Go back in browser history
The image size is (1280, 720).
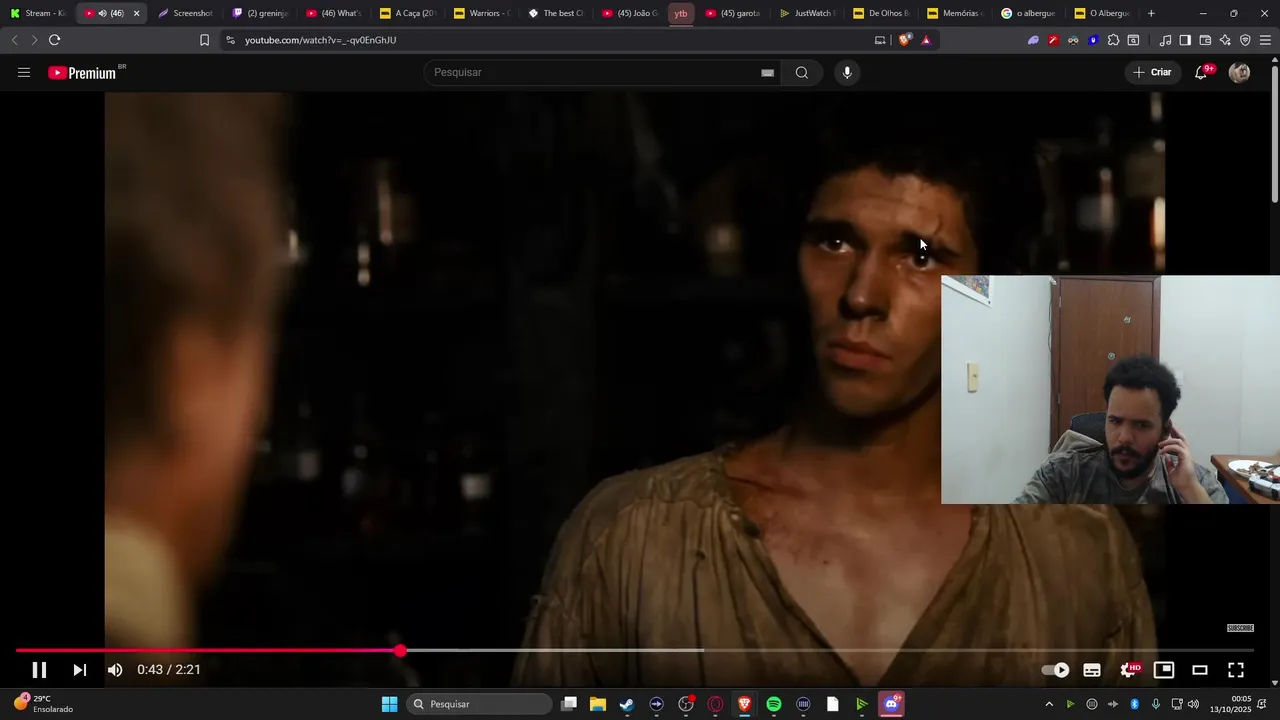point(14,40)
